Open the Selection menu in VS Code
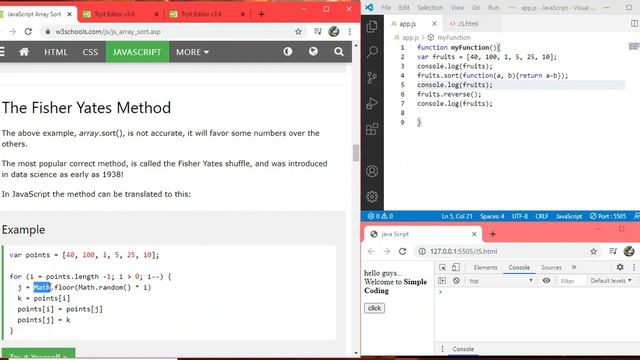640x360 pixels. pos(430,7)
